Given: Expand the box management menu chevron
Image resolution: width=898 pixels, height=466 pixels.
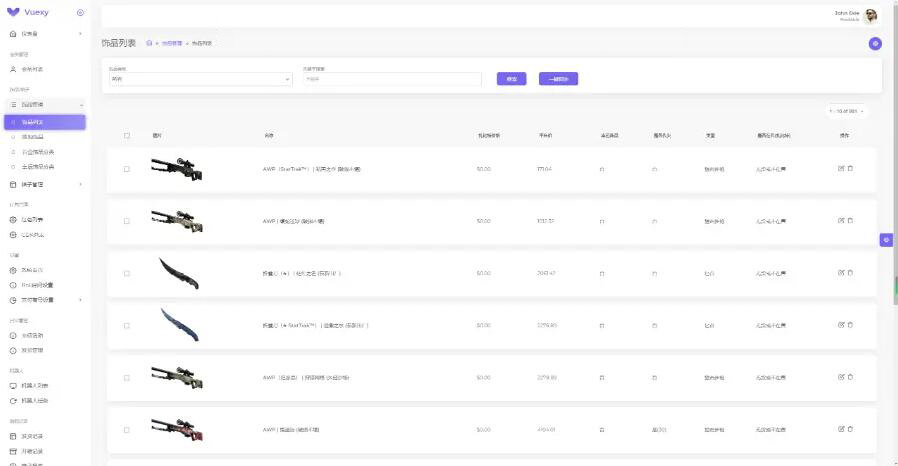Looking at the screenshot, I should click(x=80, y=184).
